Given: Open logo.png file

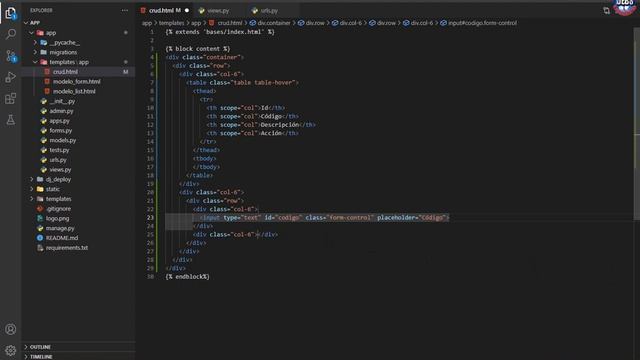Looking at the screenshot, I should (x=57, y=218).
